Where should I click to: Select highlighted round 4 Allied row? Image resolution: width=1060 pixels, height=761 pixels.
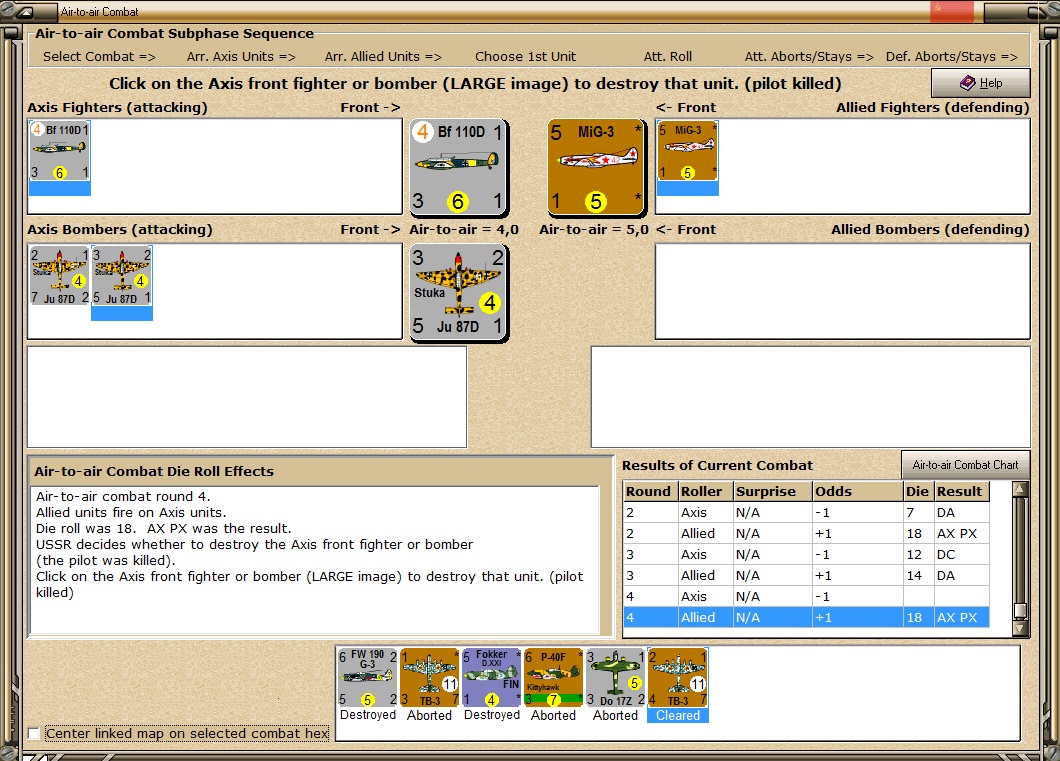tap(806, 617)
